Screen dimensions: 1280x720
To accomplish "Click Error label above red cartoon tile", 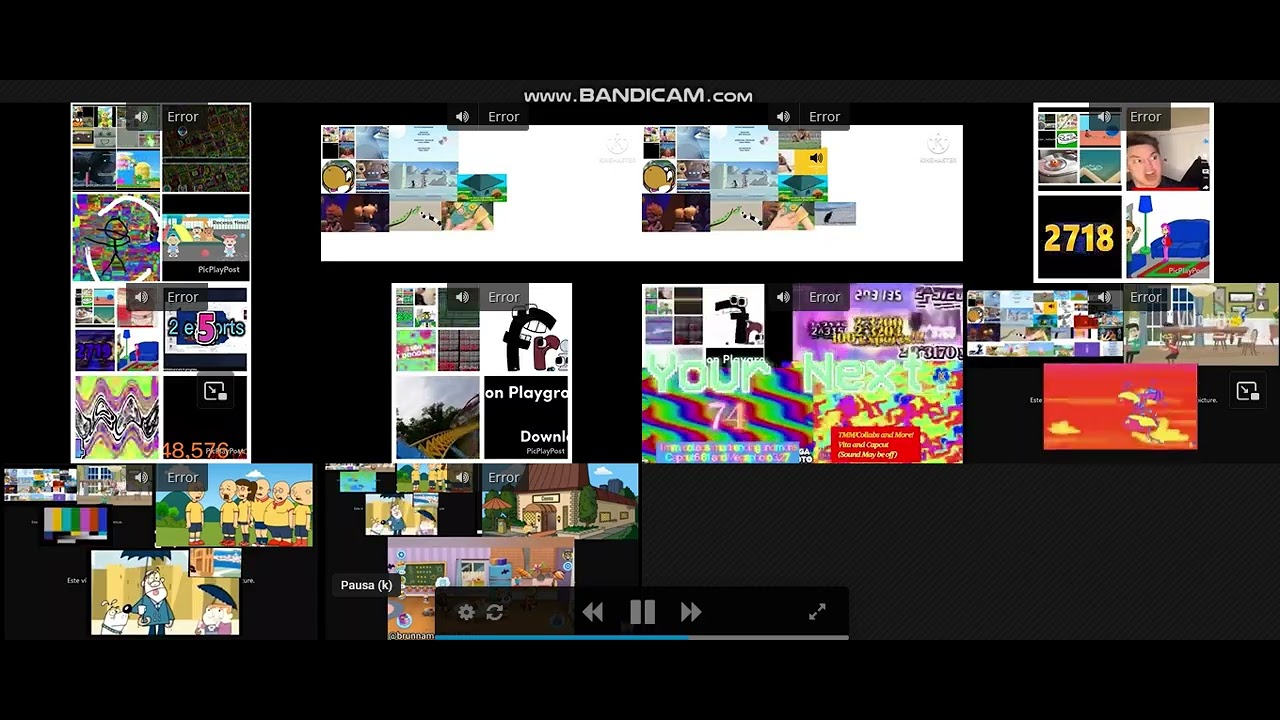I will [1146, 297].
